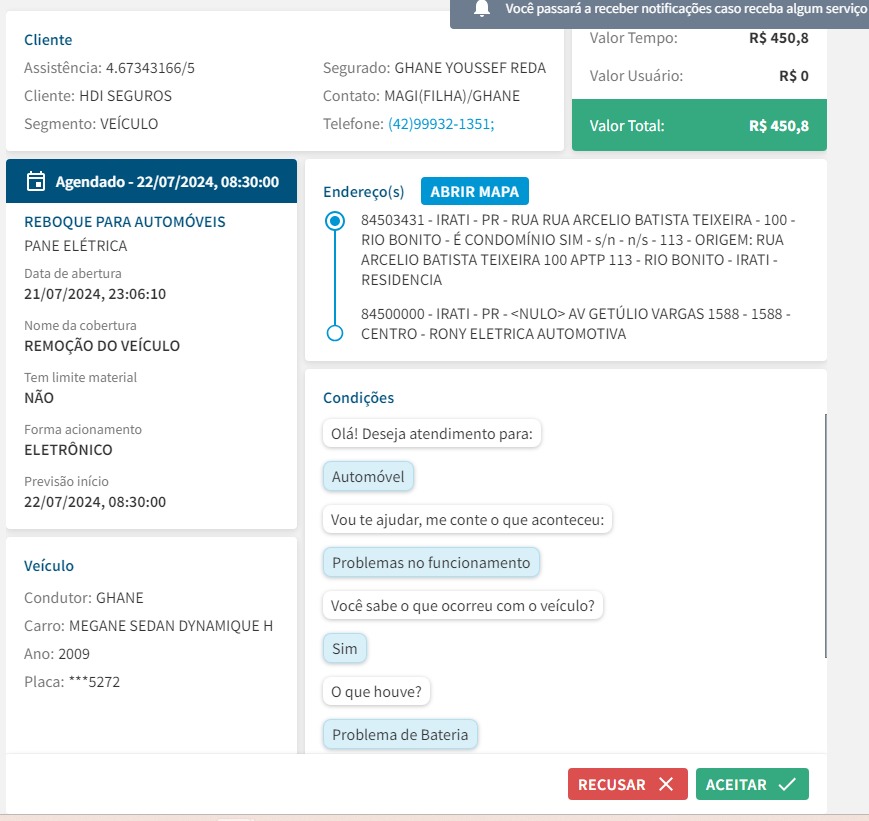The image size is (869, 821).
Task: Click the green Valor Total bar
Action: 699,126
